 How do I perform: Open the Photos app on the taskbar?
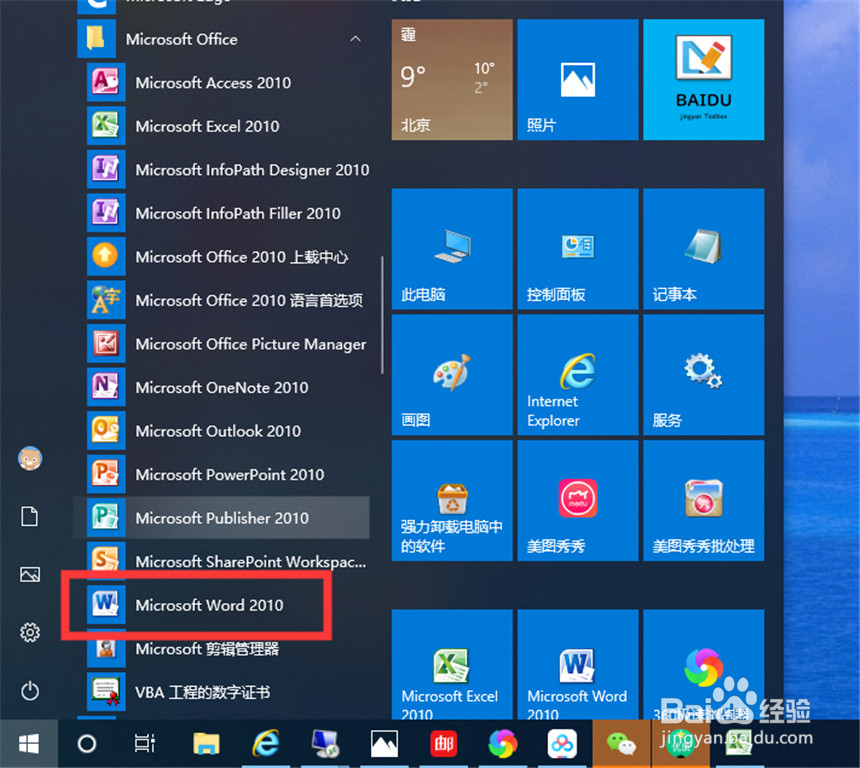[x=384, y=744]
